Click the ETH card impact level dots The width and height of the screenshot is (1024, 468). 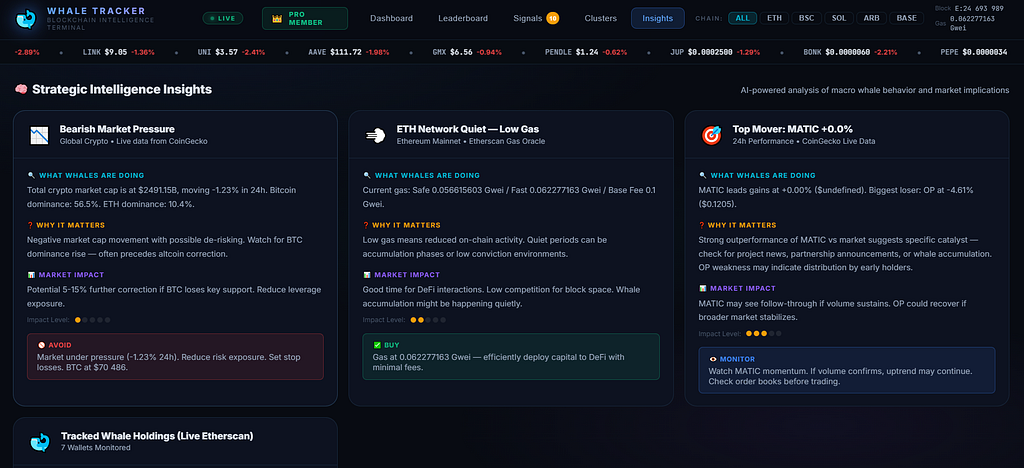pyautogui.click(x=428, y=320)
